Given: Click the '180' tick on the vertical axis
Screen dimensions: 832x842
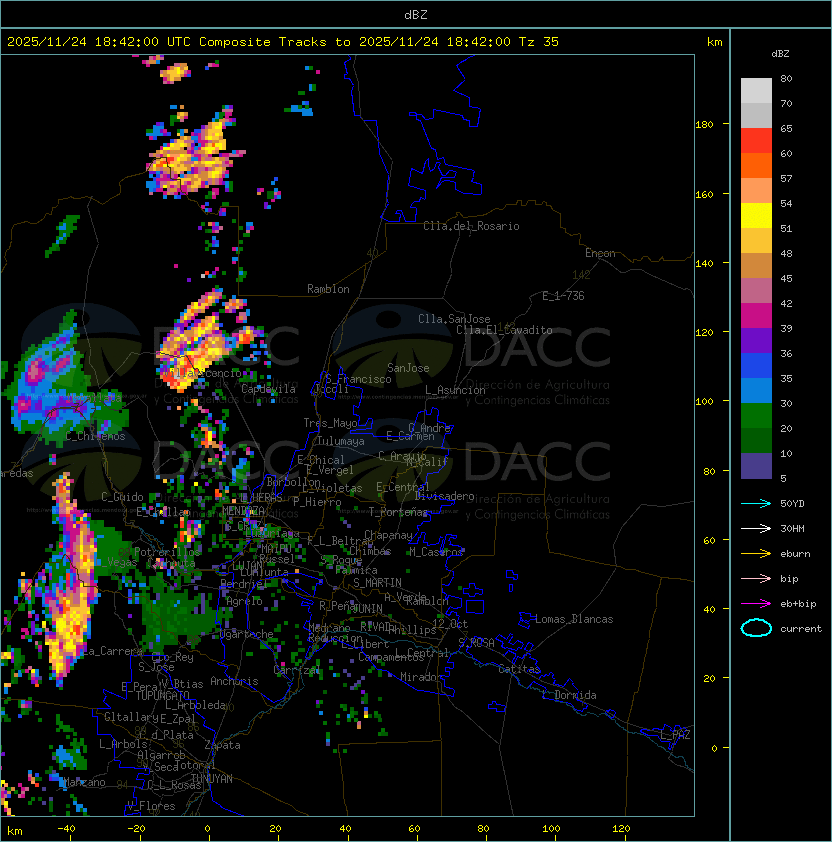Looking at the screenshot, I should (x=704, y=125).
